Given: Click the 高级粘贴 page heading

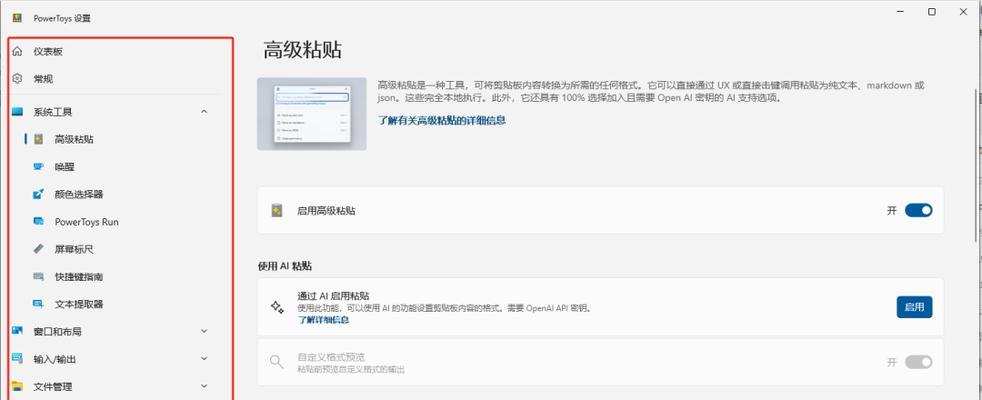Looking at the screenshot, I should (x=302, y=50).
